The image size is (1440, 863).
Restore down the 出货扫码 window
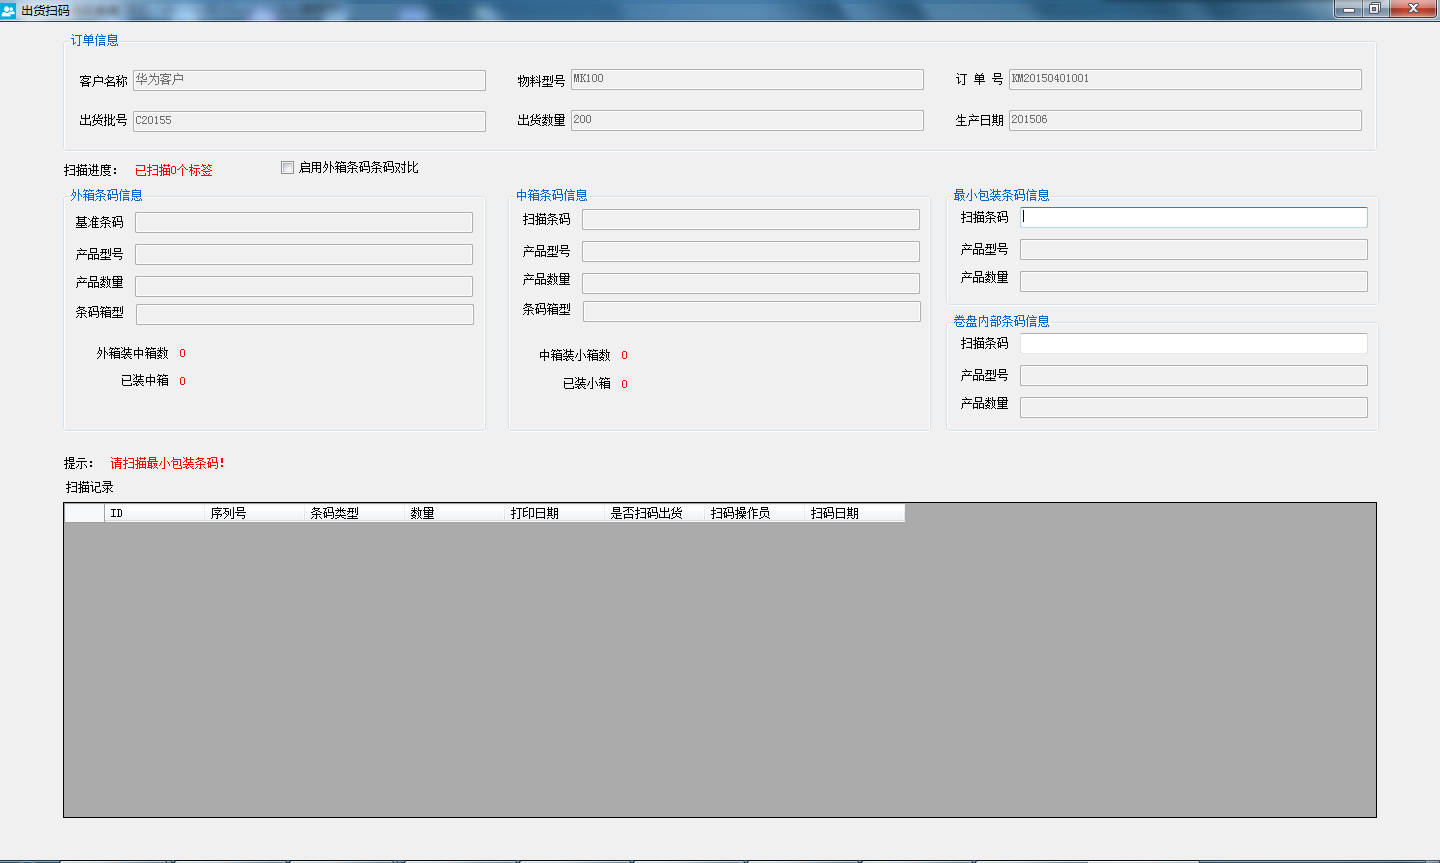click(1375, 9)
